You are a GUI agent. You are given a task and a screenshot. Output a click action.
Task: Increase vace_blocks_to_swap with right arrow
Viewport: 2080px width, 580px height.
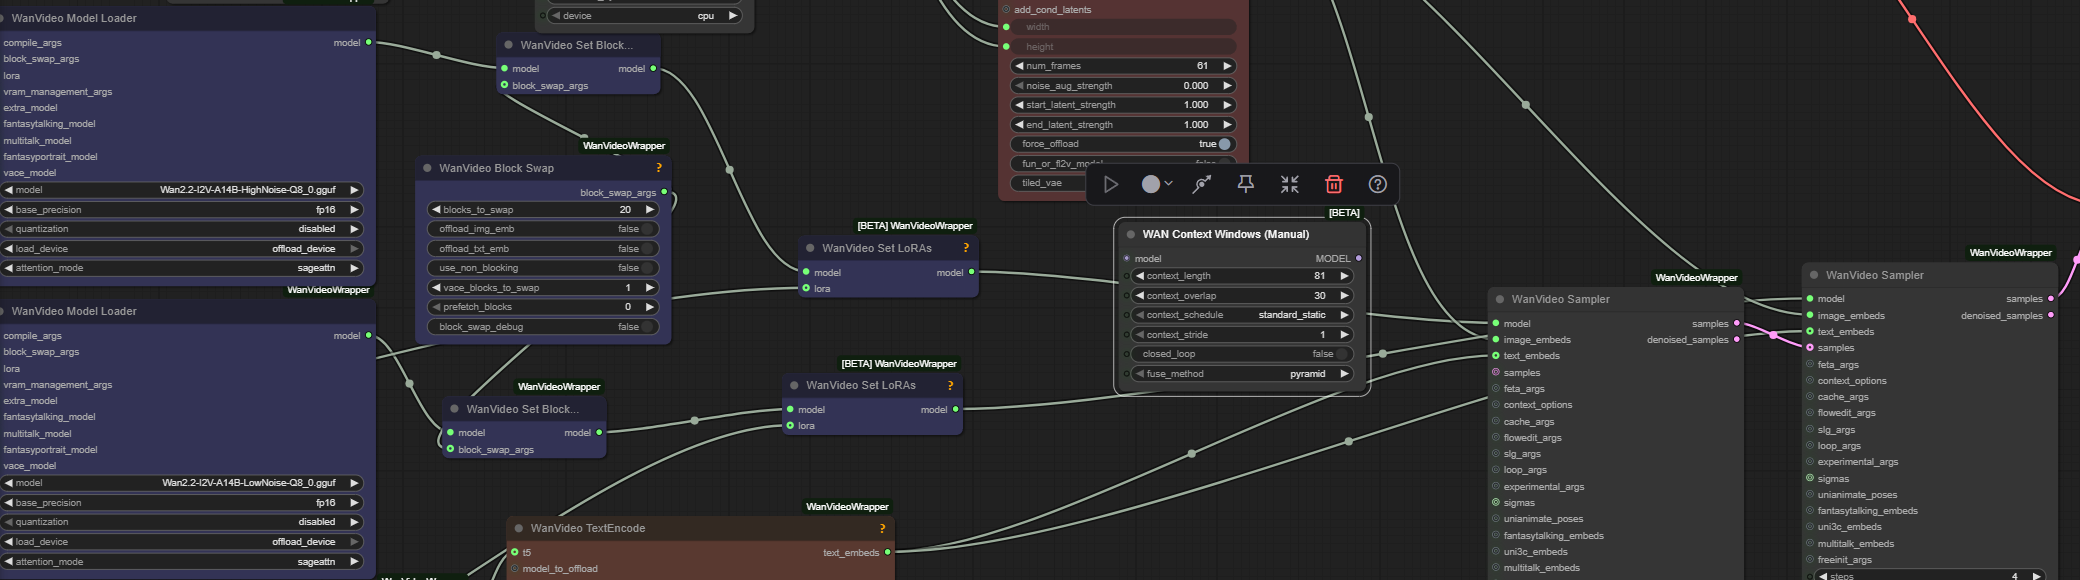coord(649,288)
